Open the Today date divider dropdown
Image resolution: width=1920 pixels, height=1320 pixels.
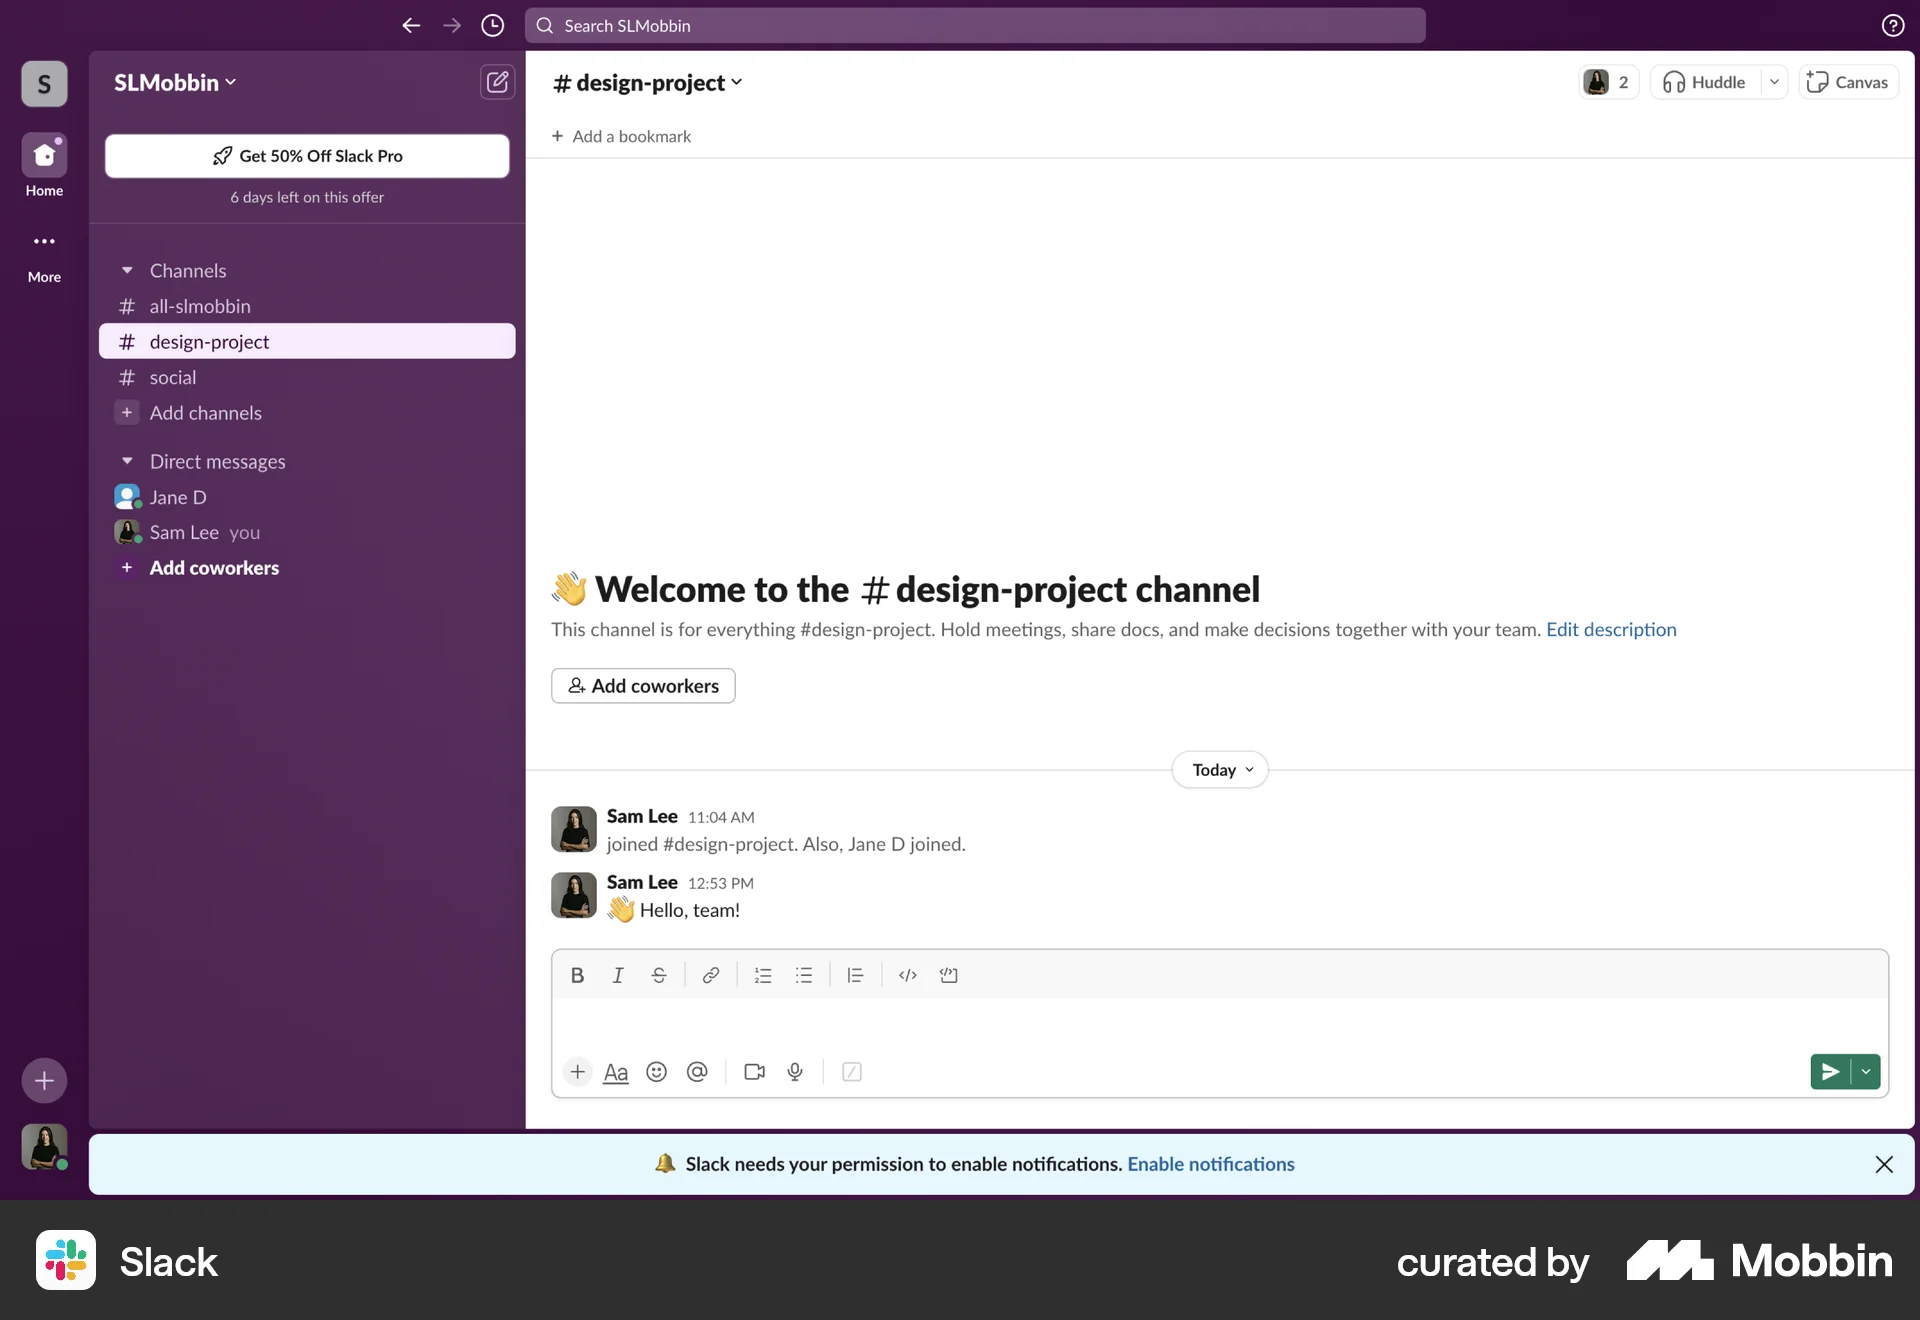(x=1218, y=769)
